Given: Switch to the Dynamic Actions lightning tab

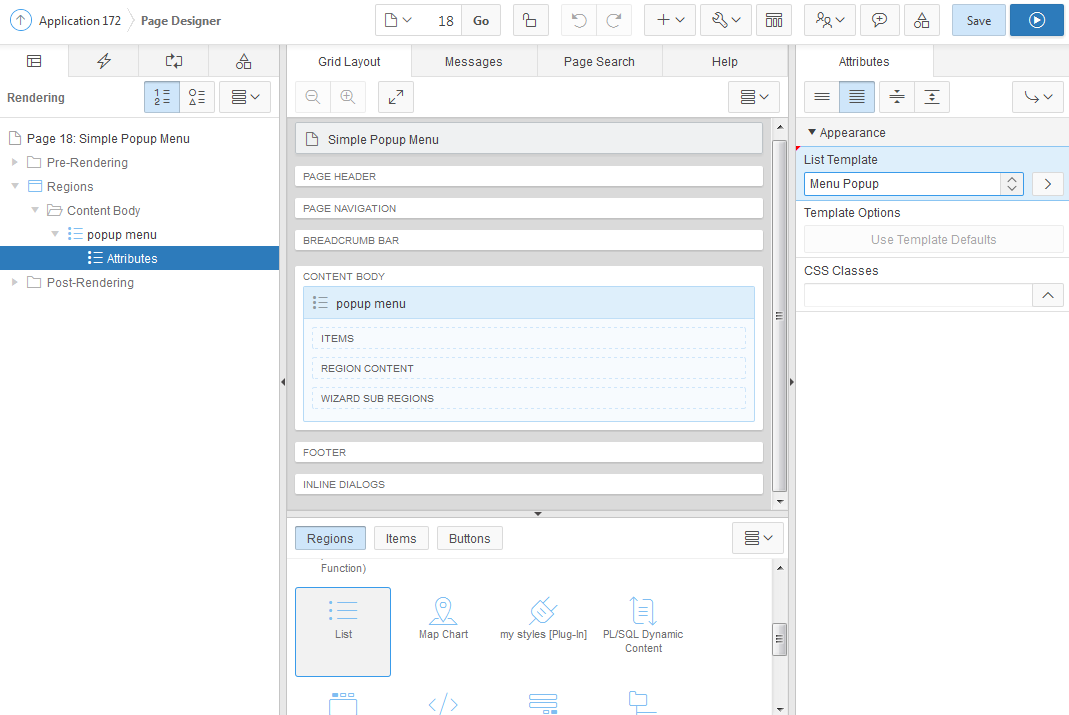Looking at the screenshot, I should 103,61.
